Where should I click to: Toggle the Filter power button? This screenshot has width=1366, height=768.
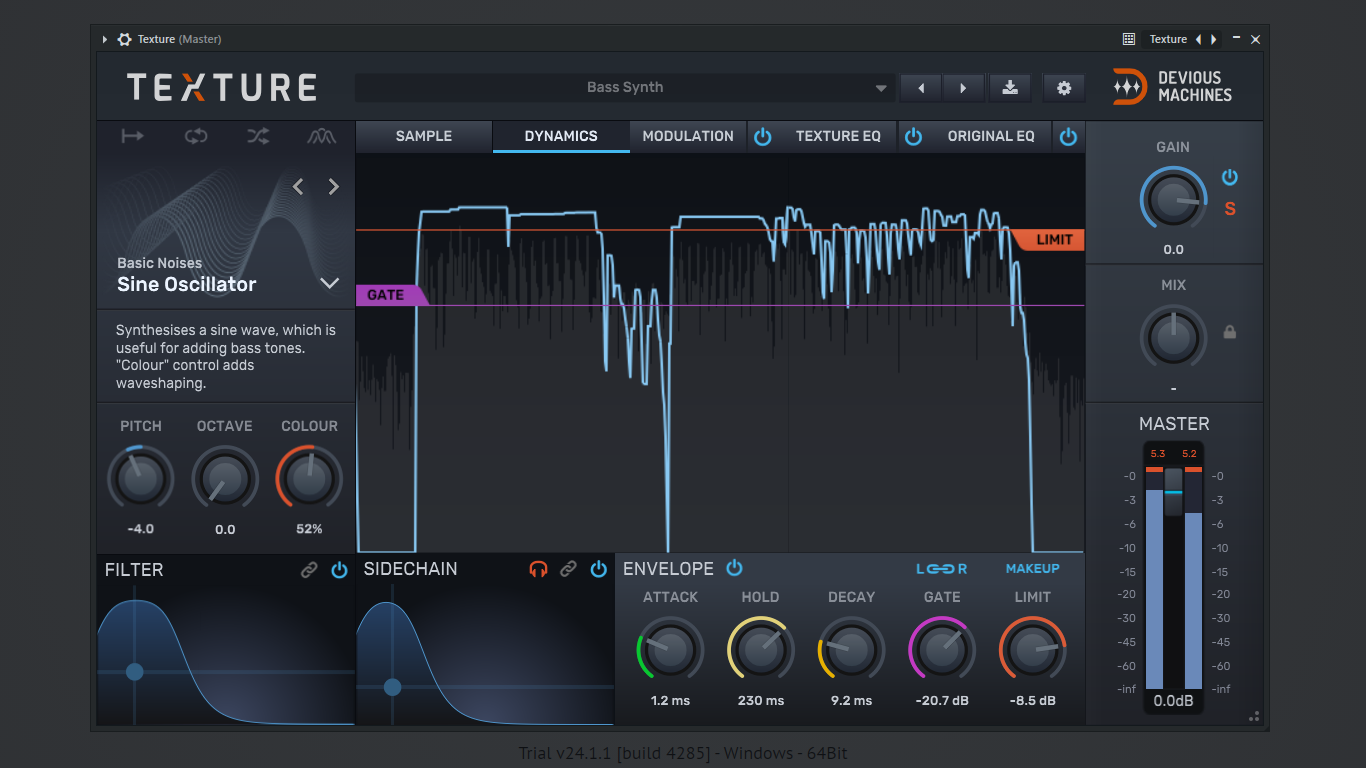coord(339,570)
